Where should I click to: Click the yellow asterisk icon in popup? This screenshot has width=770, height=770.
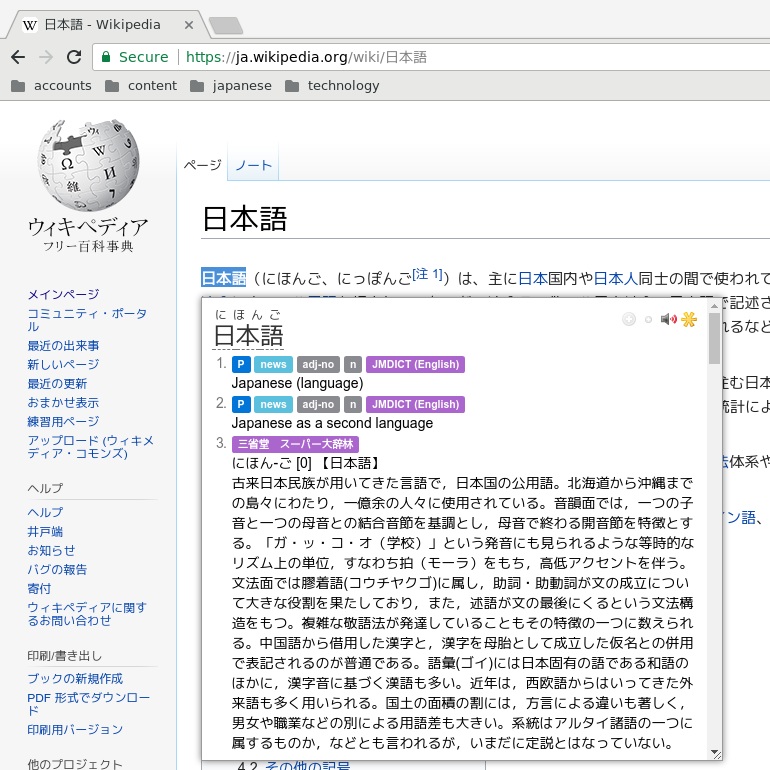(x=689, y=319)
